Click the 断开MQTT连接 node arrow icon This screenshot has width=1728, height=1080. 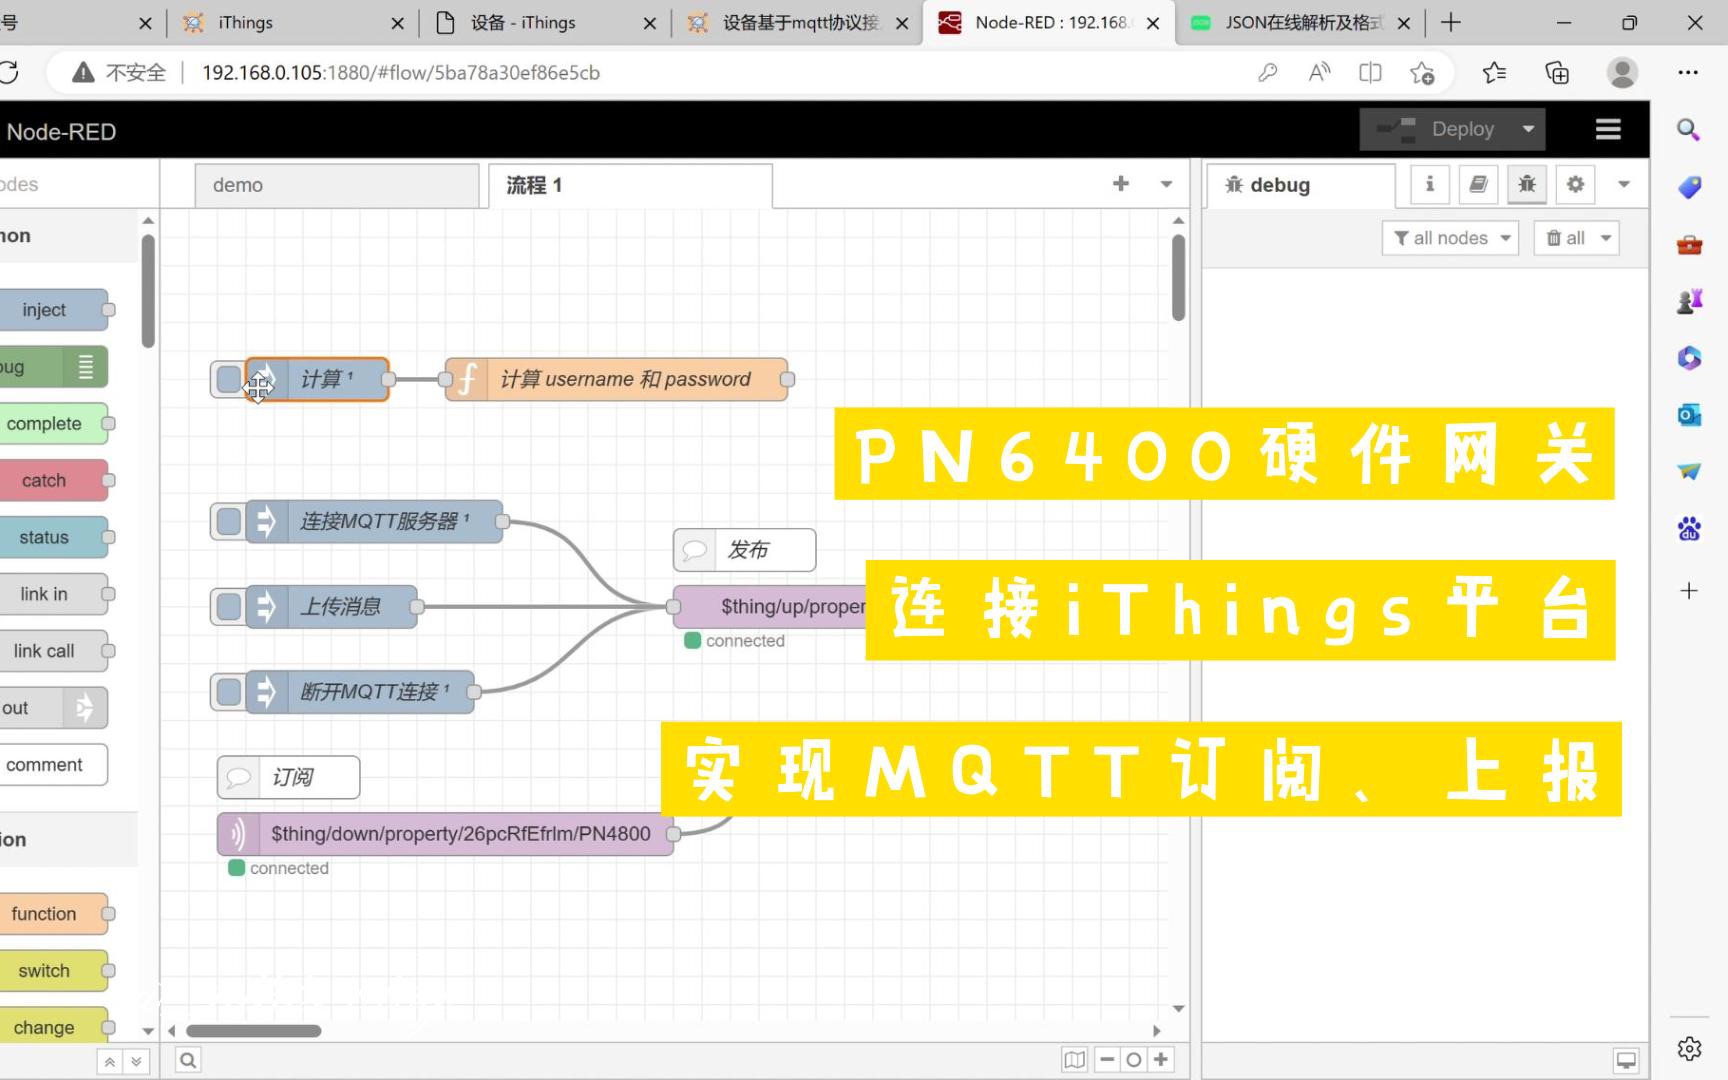click(x=265, y=691)
